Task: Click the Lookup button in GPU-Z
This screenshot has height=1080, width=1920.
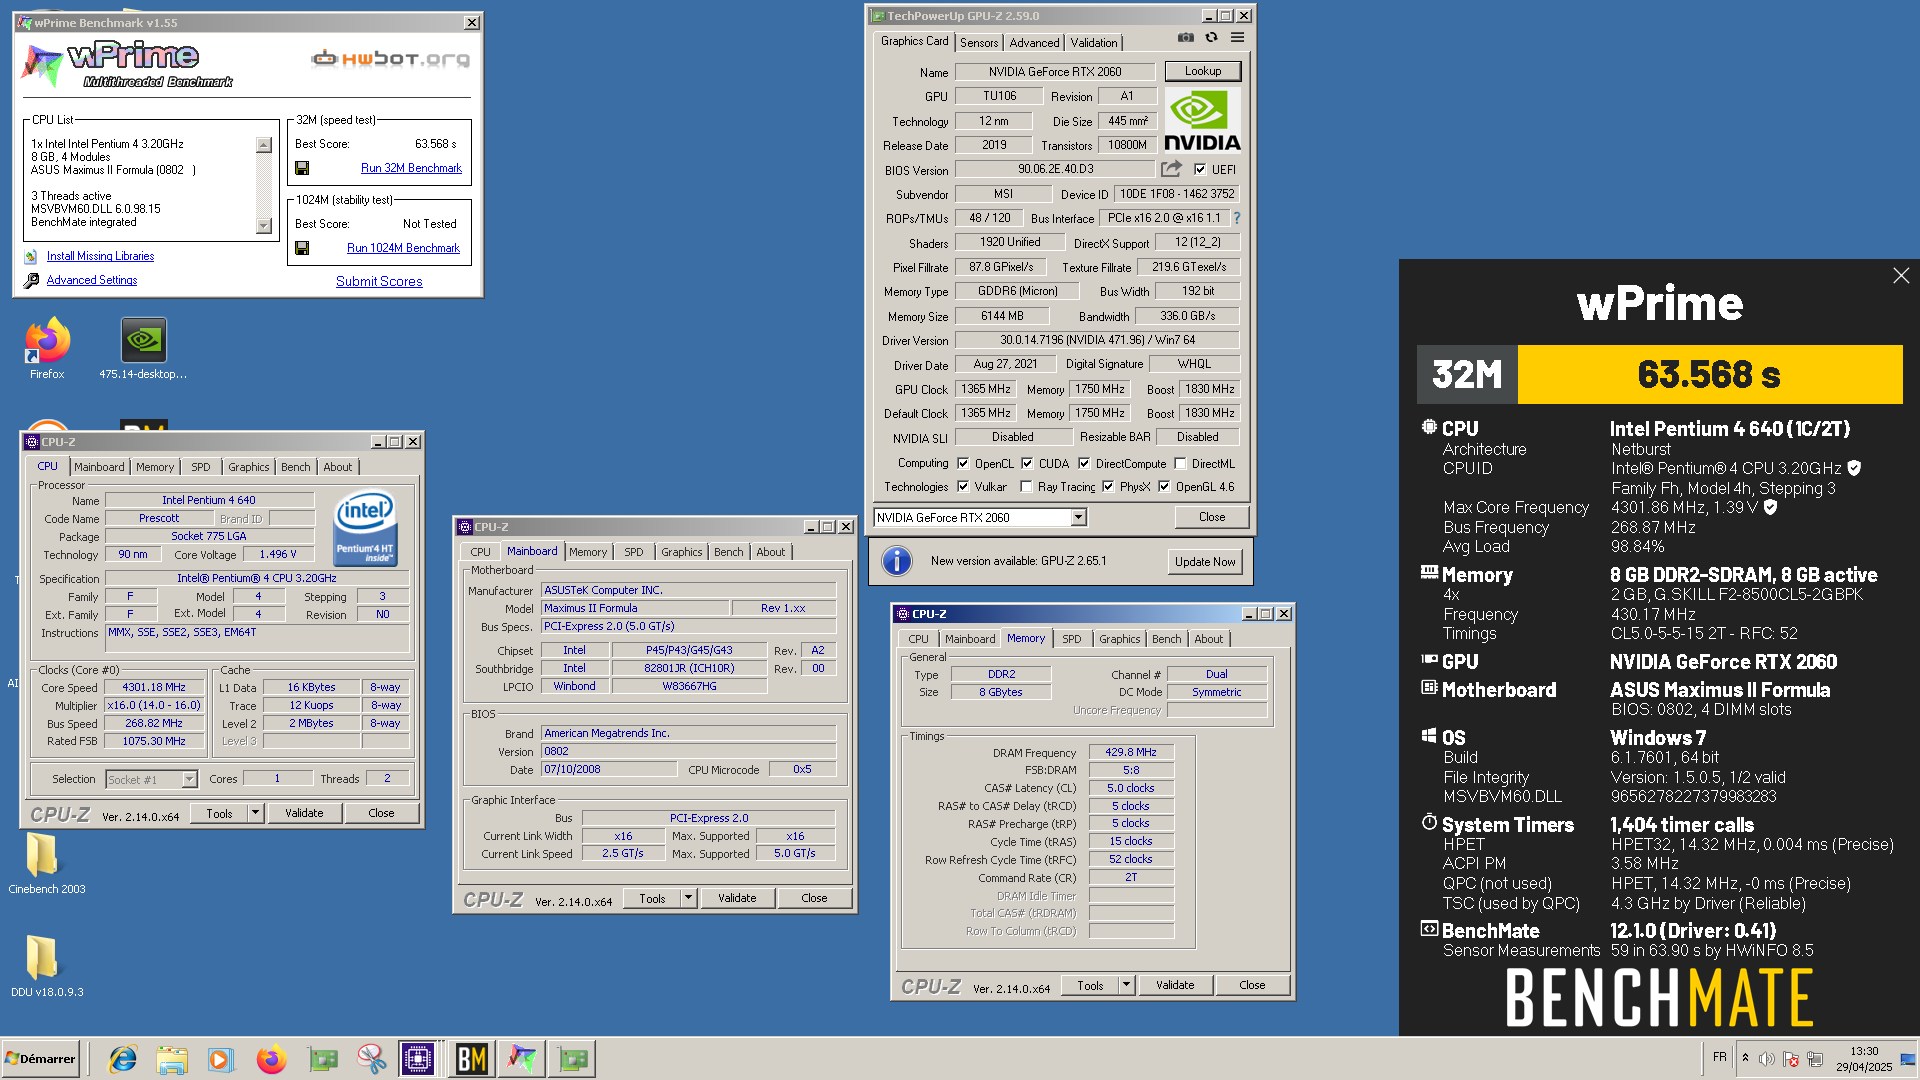Action: click(1202, 71)
